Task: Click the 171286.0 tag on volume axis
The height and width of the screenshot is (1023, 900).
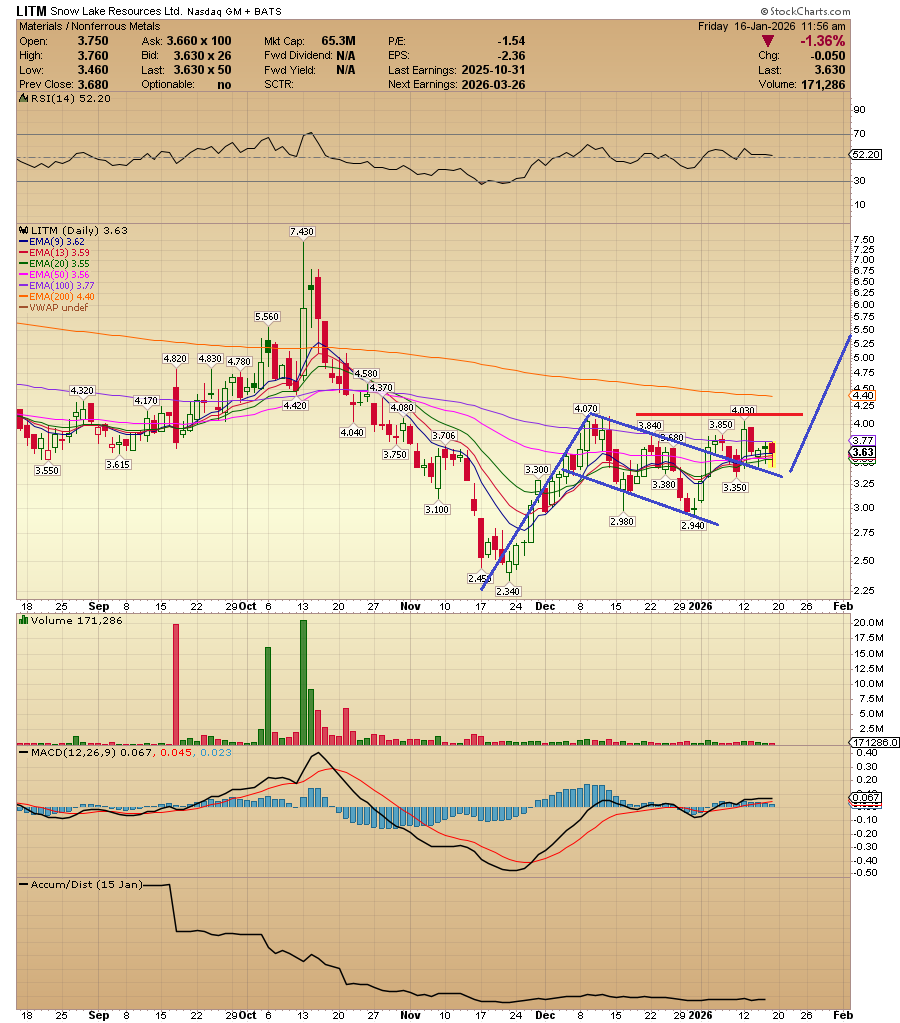Action: coord(875,742)
